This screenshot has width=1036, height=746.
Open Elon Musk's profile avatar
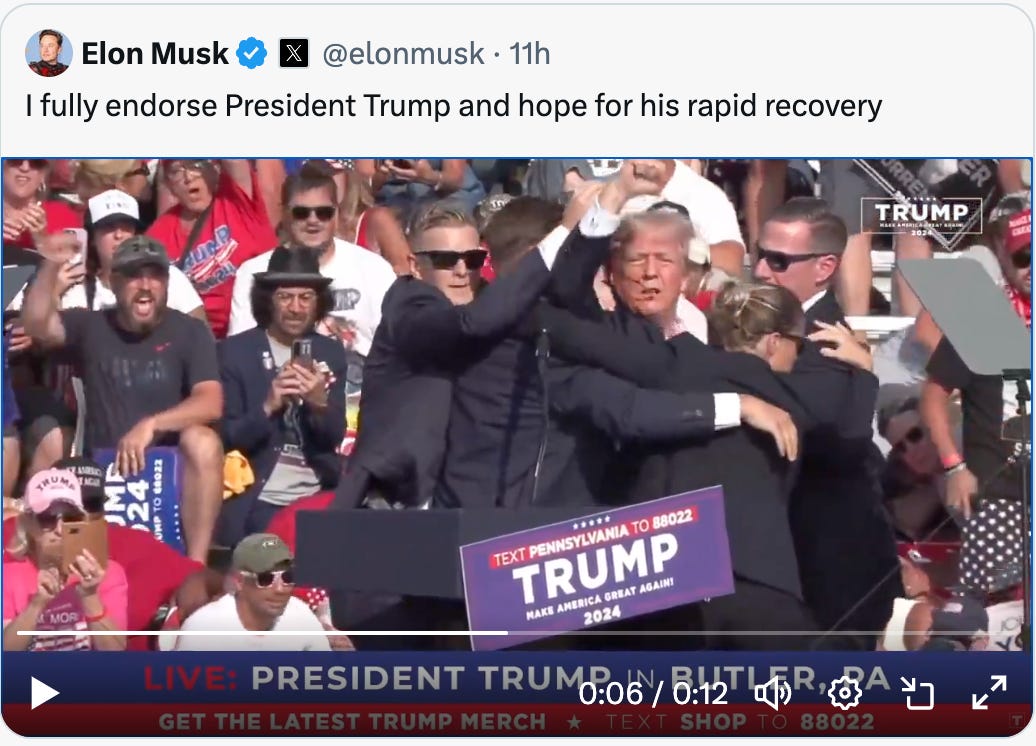(49, 53)
